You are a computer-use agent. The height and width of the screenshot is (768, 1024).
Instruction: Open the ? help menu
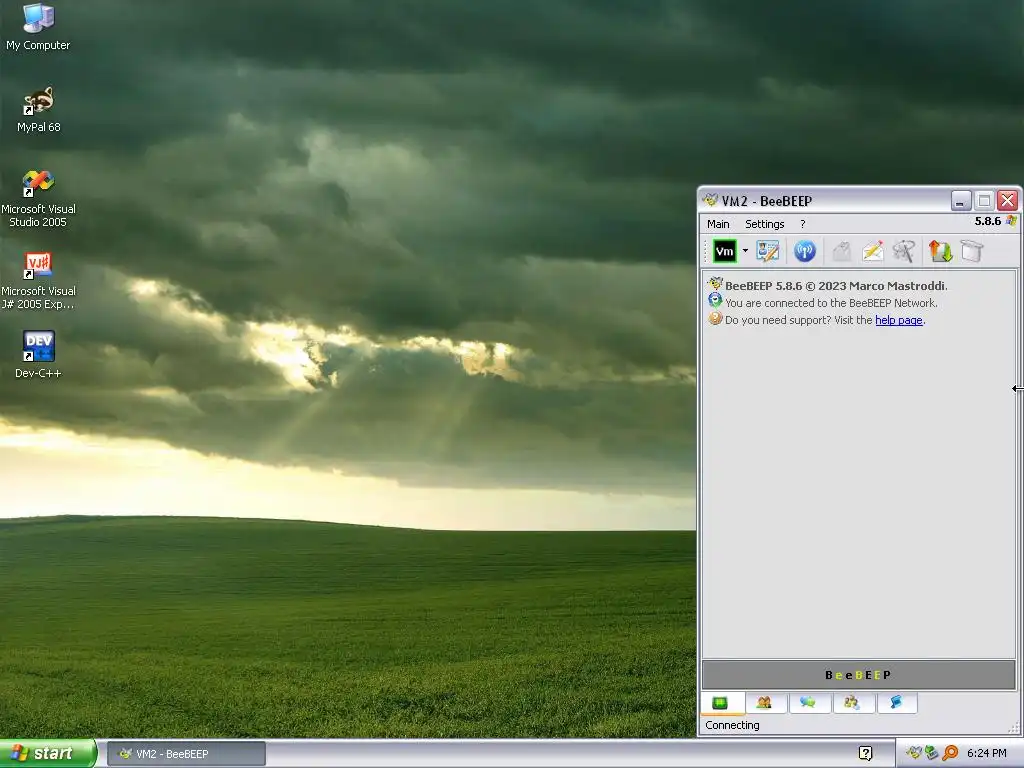(803, 224)
